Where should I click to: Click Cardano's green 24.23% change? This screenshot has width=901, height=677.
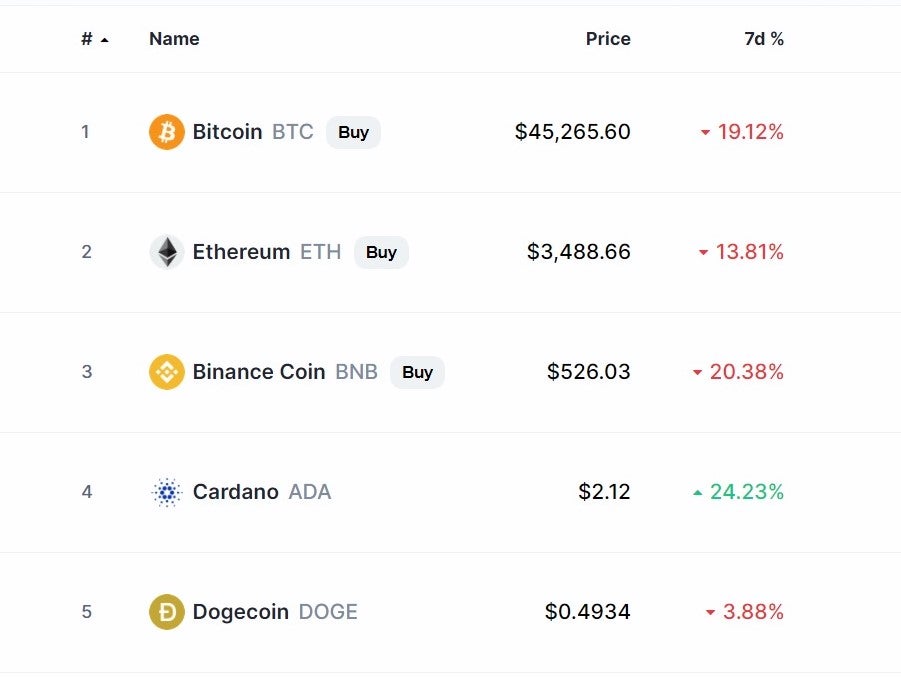click(x=746, y=492)
